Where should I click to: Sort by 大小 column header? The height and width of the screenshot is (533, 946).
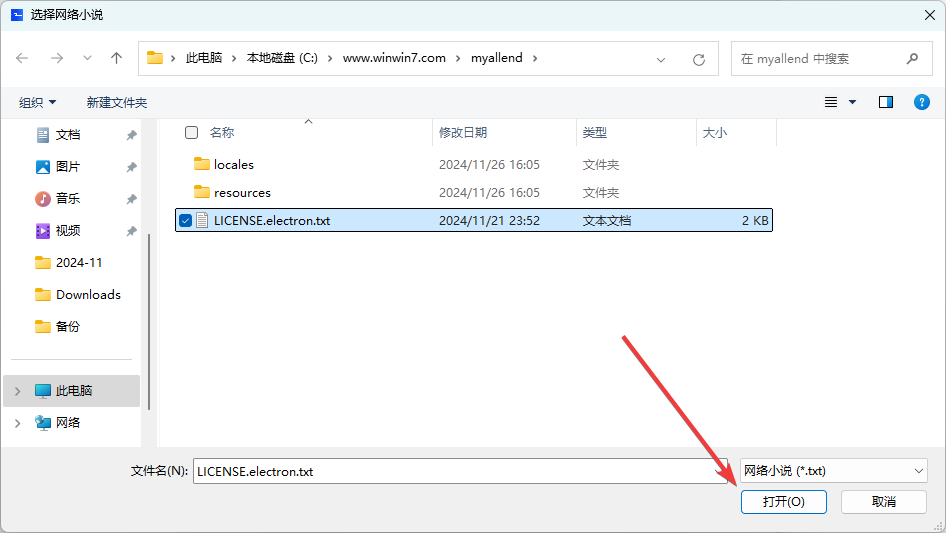[715, 132]
